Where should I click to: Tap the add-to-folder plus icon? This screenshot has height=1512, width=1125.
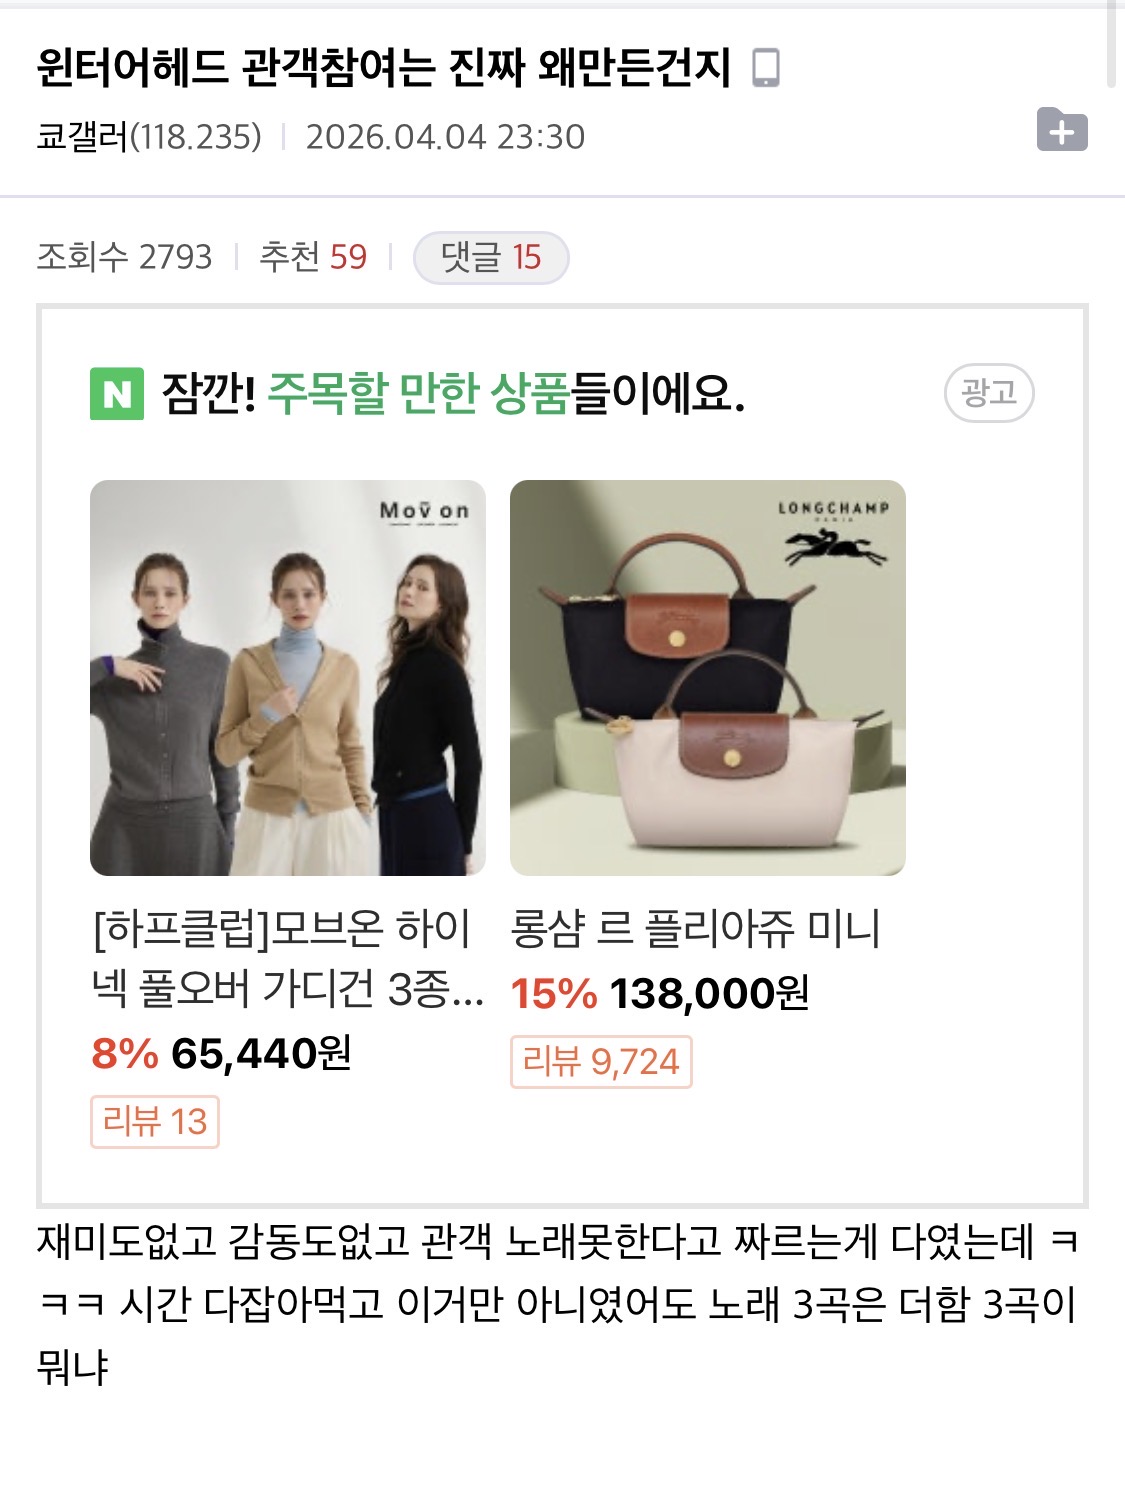(x=1062, y=129)
